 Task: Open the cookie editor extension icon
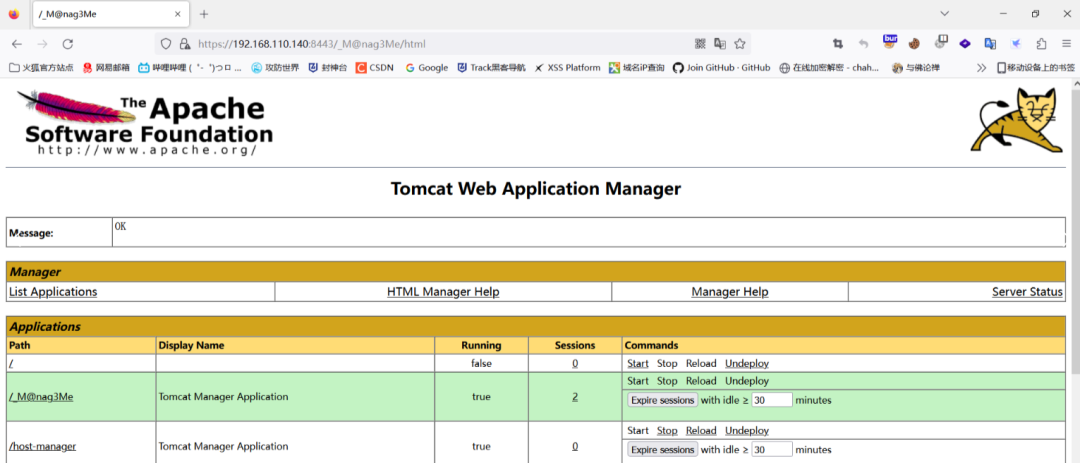pos(914,43)
